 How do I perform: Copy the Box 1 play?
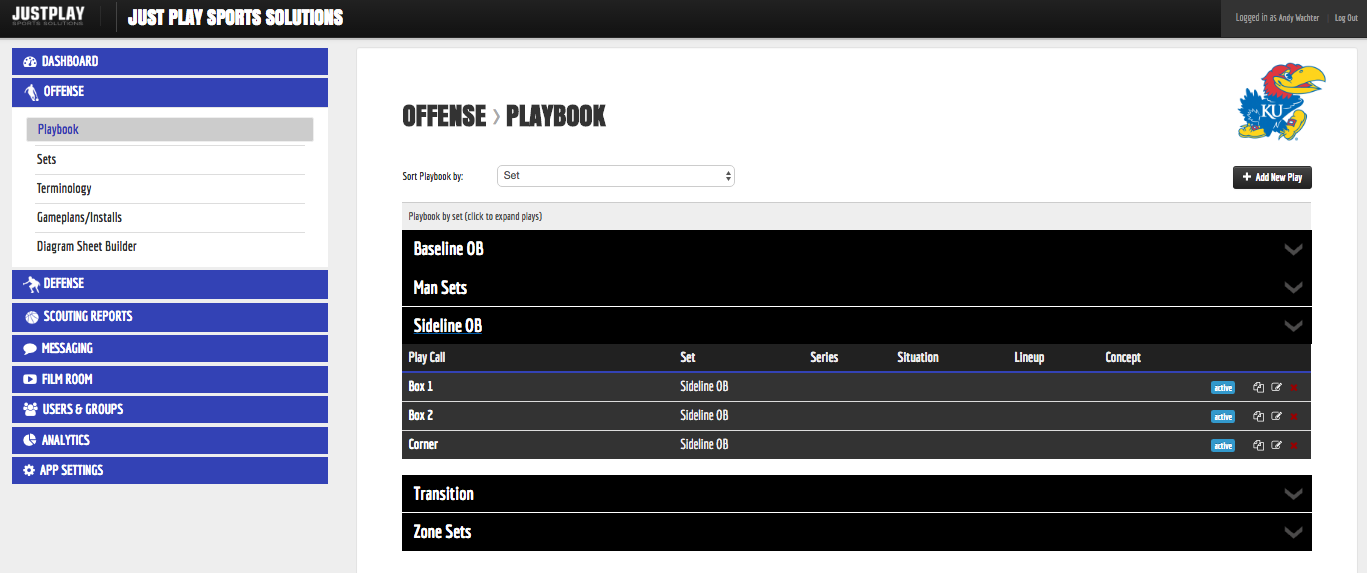click(x=1259, y=388)
